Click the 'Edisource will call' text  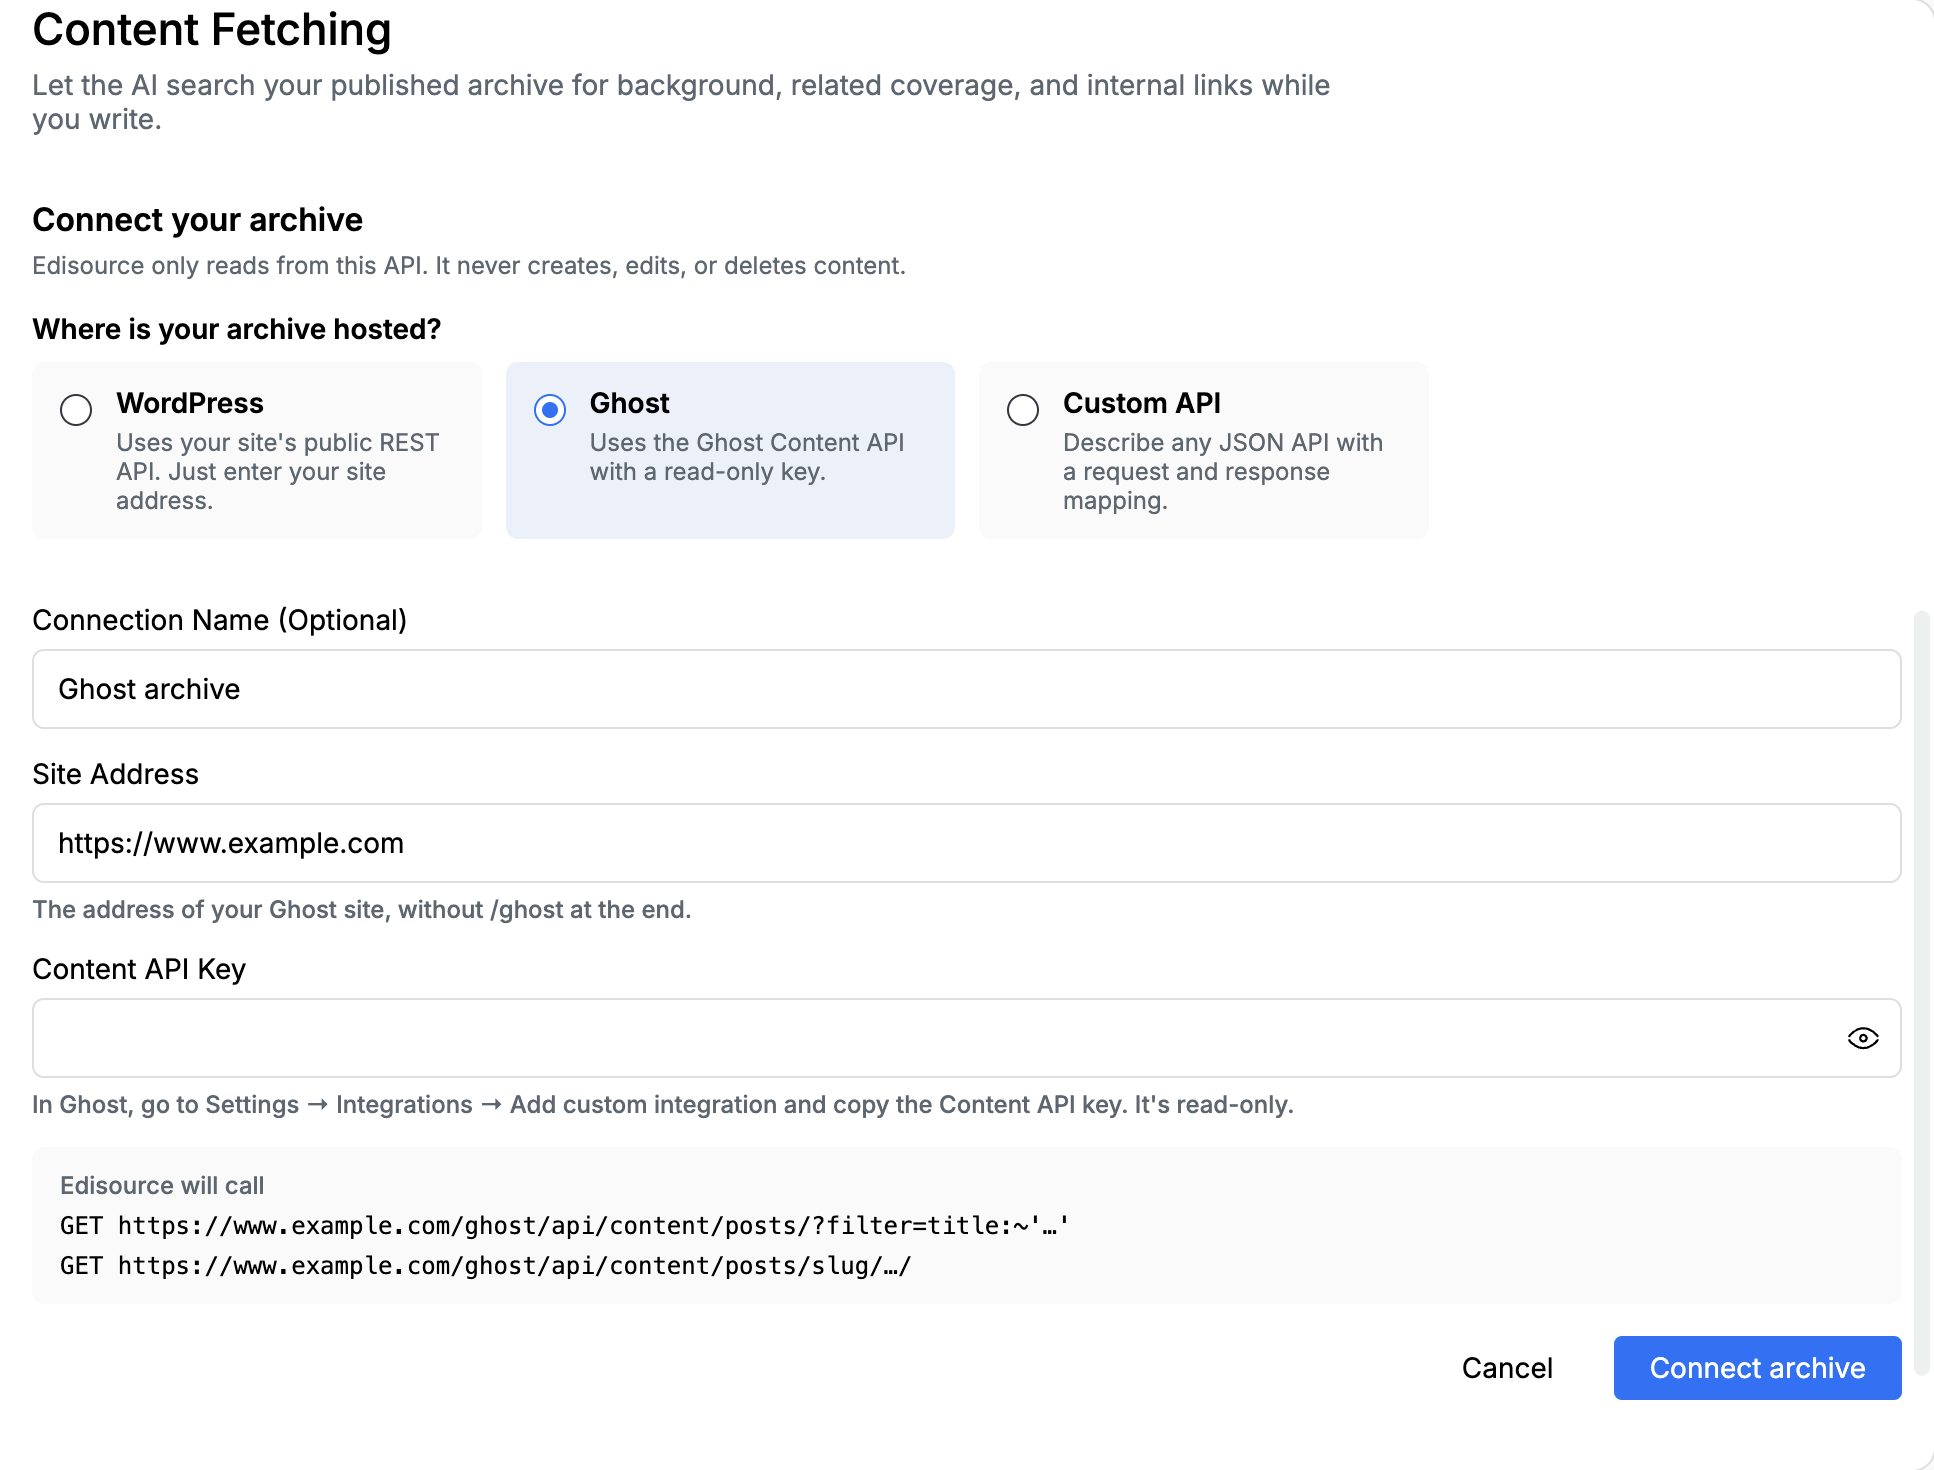coord(162,1185)
